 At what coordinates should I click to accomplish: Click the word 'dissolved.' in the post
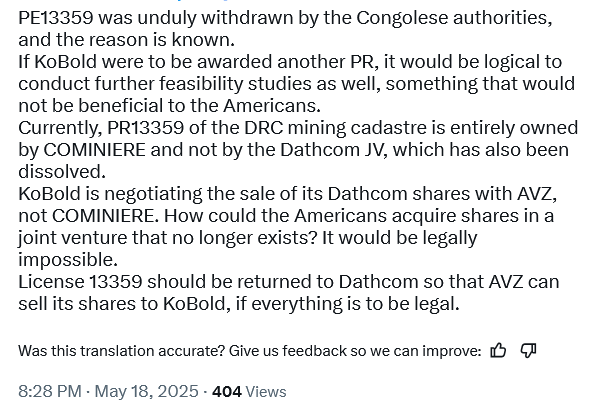62,172
